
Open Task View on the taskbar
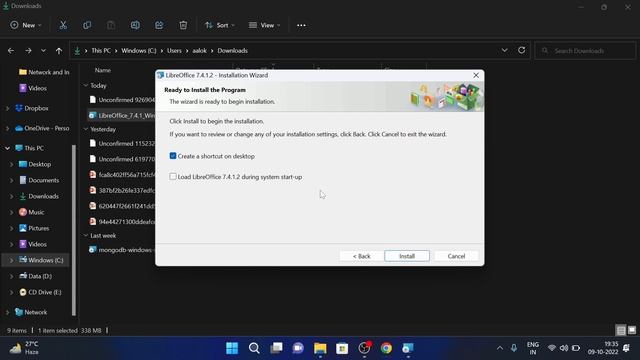pyautogui.click(x=276, y=348)
